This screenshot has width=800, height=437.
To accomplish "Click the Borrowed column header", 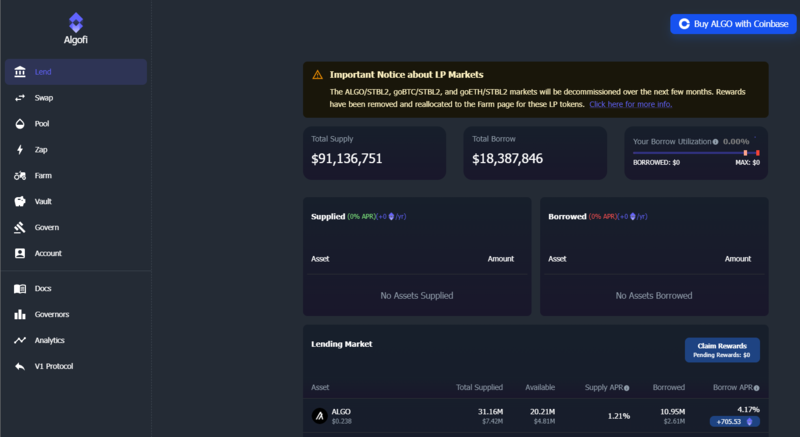I will click(x=668, y=388).
